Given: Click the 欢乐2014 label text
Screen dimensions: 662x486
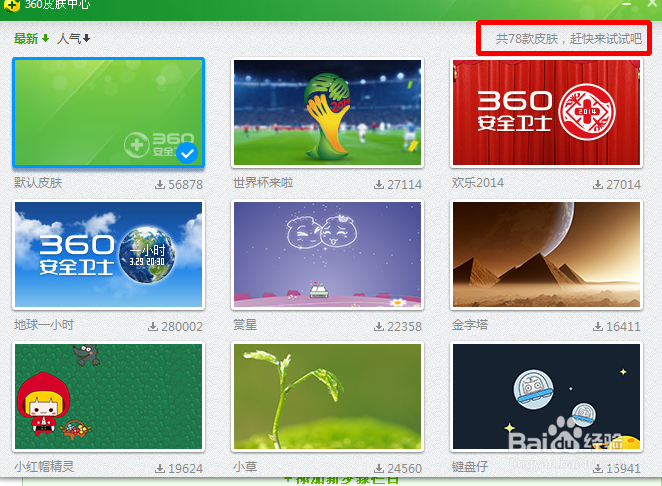Looking at the screenshot, I should (478, 183).
